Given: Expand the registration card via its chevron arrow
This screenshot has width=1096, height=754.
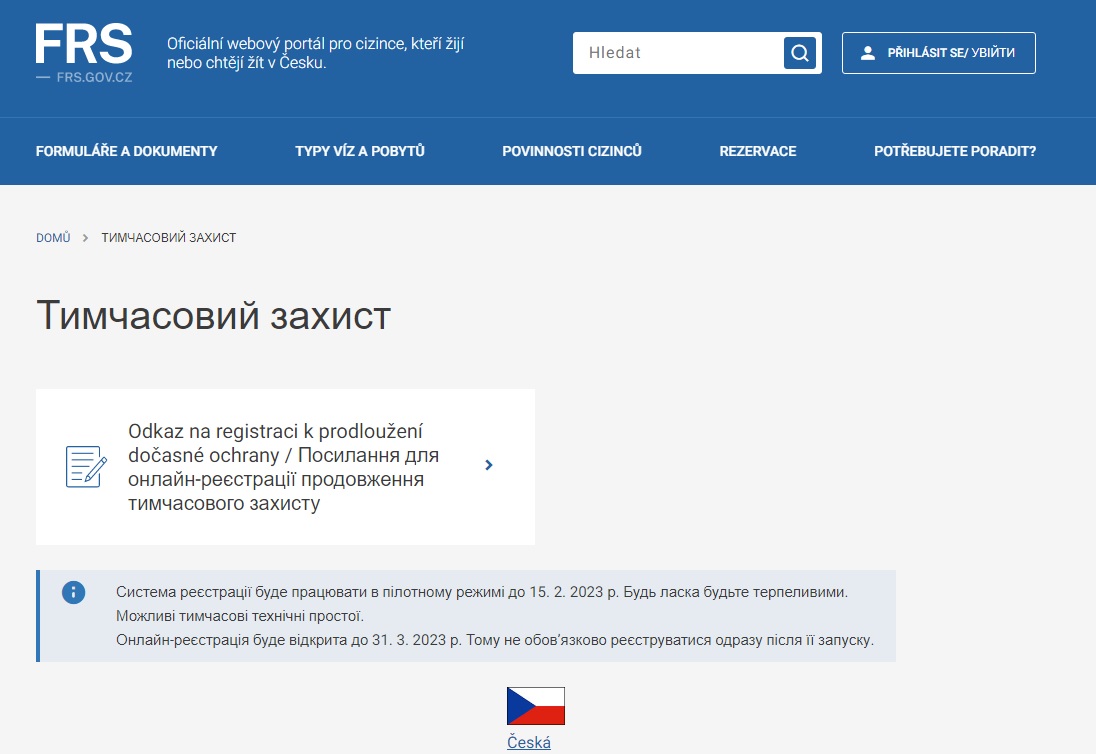Looking at the screenshot, I should 488,465.
